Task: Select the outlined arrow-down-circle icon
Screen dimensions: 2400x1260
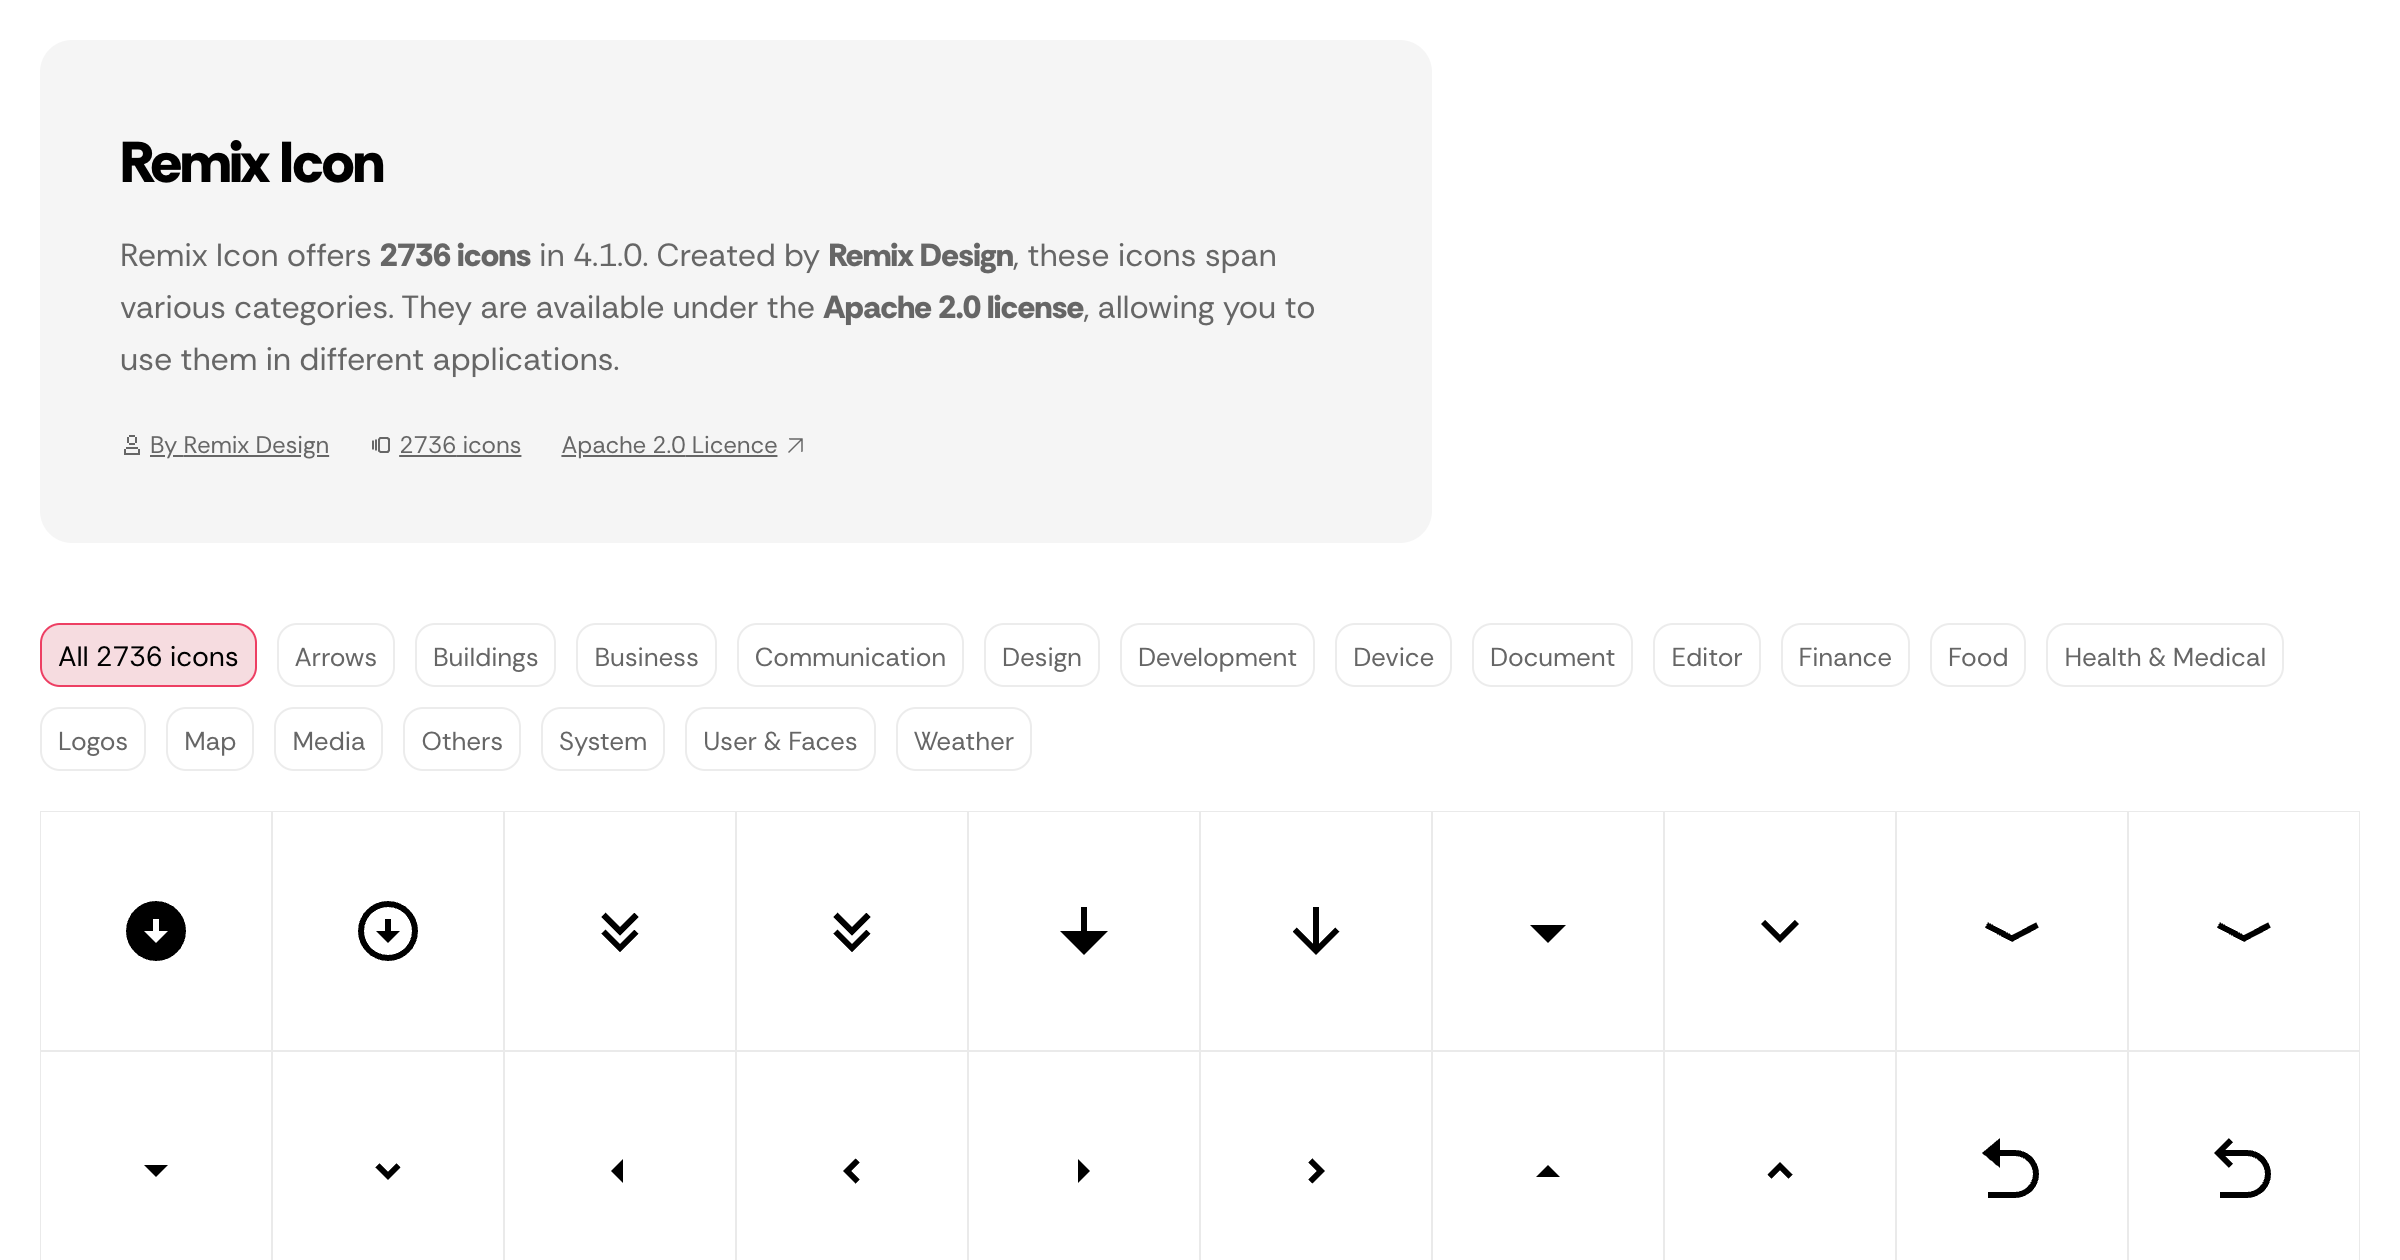Action: click(x=388, y=931)
